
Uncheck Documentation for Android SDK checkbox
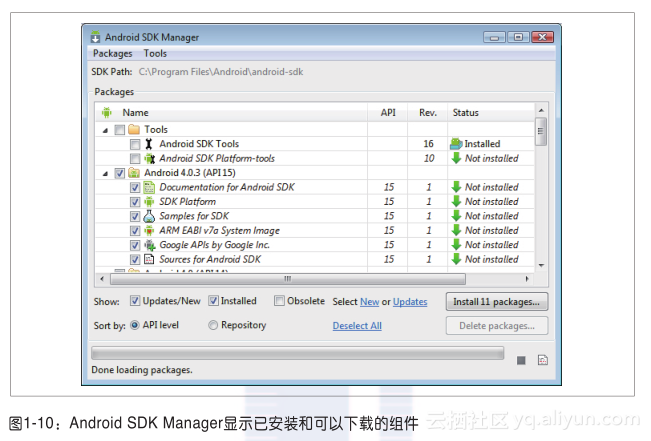[135, 188]
